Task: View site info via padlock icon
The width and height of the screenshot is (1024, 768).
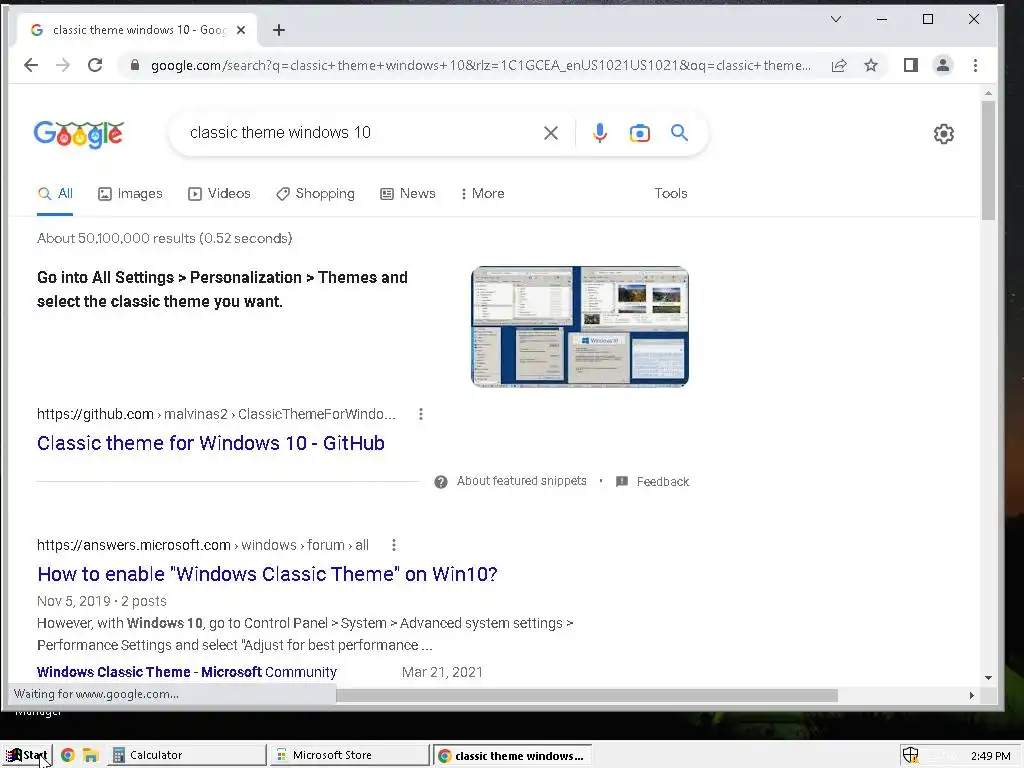Action: (x=135, y=65)
